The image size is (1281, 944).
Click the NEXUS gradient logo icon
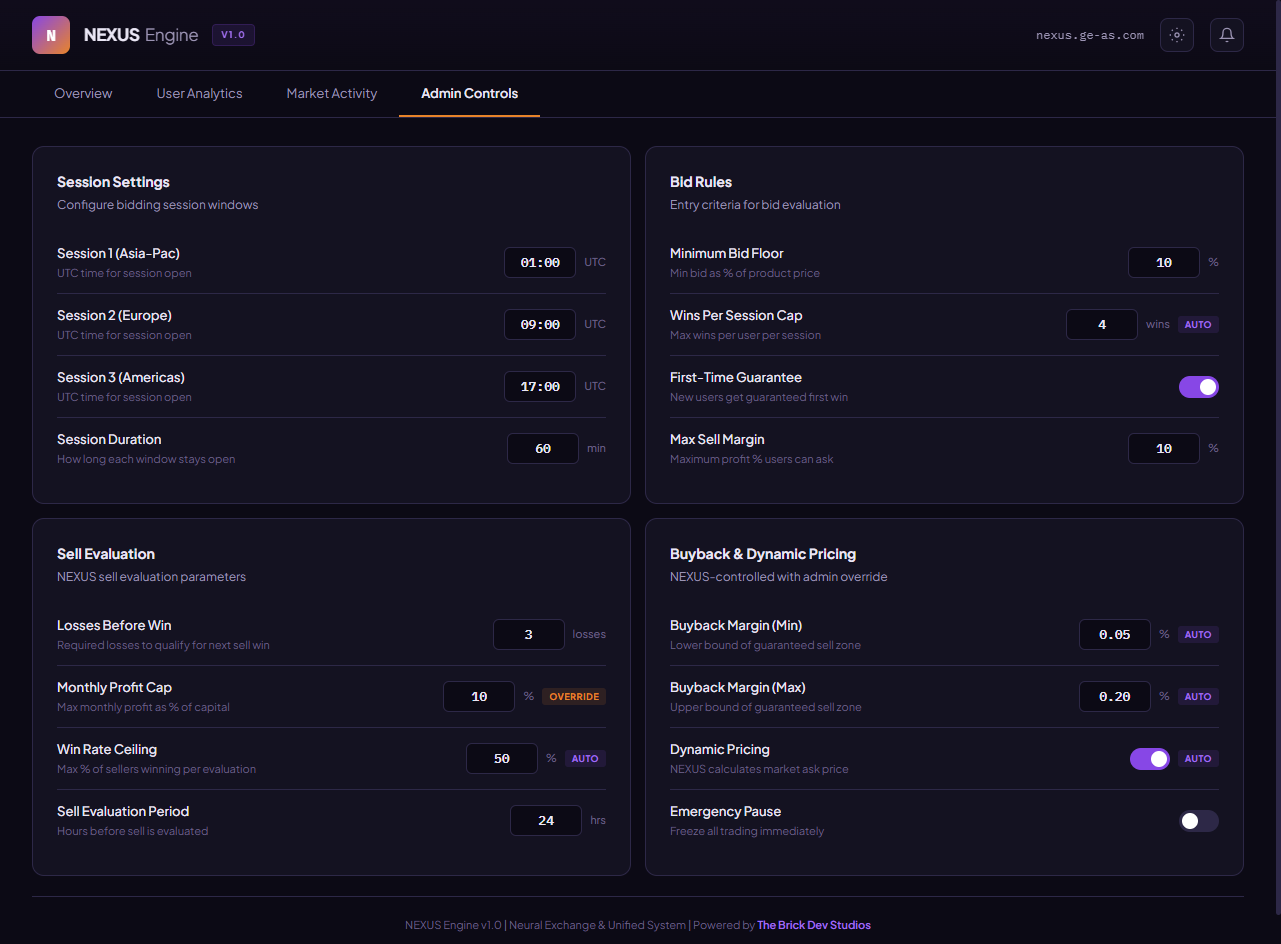51,35
